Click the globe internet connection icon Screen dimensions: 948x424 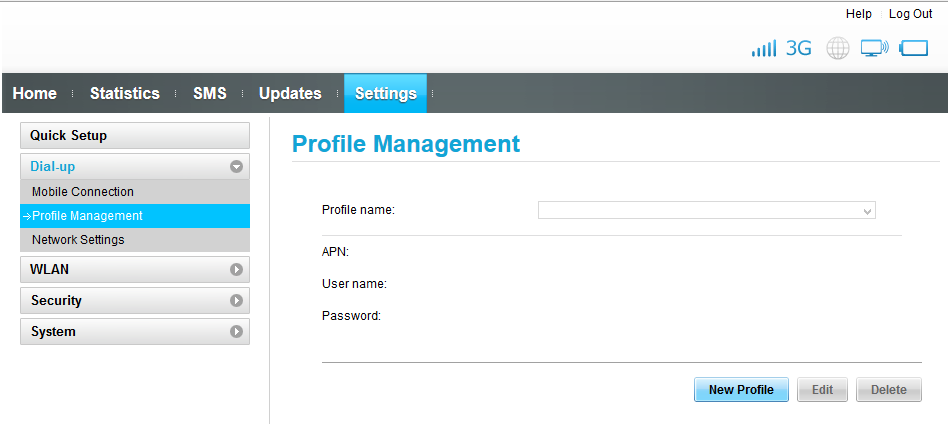pos(838,48)
